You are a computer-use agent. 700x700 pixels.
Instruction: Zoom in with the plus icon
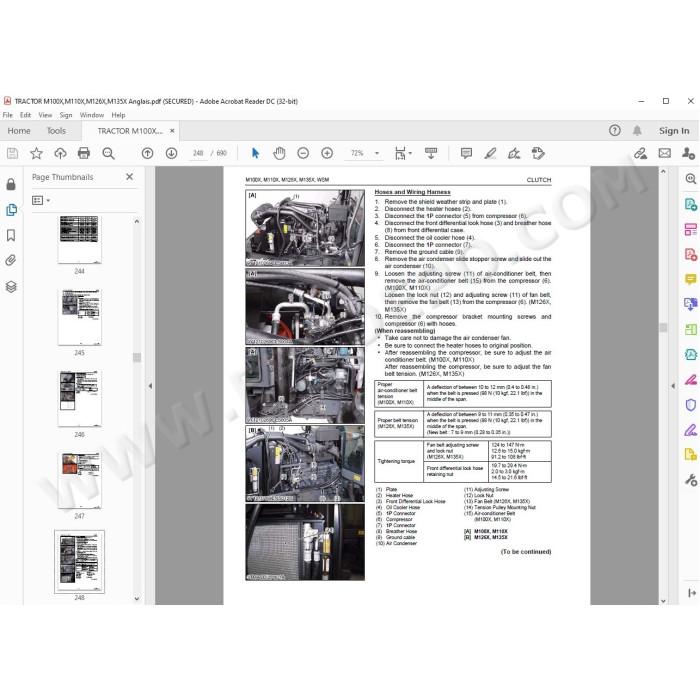pyautogui.click(x=327, y=154)
